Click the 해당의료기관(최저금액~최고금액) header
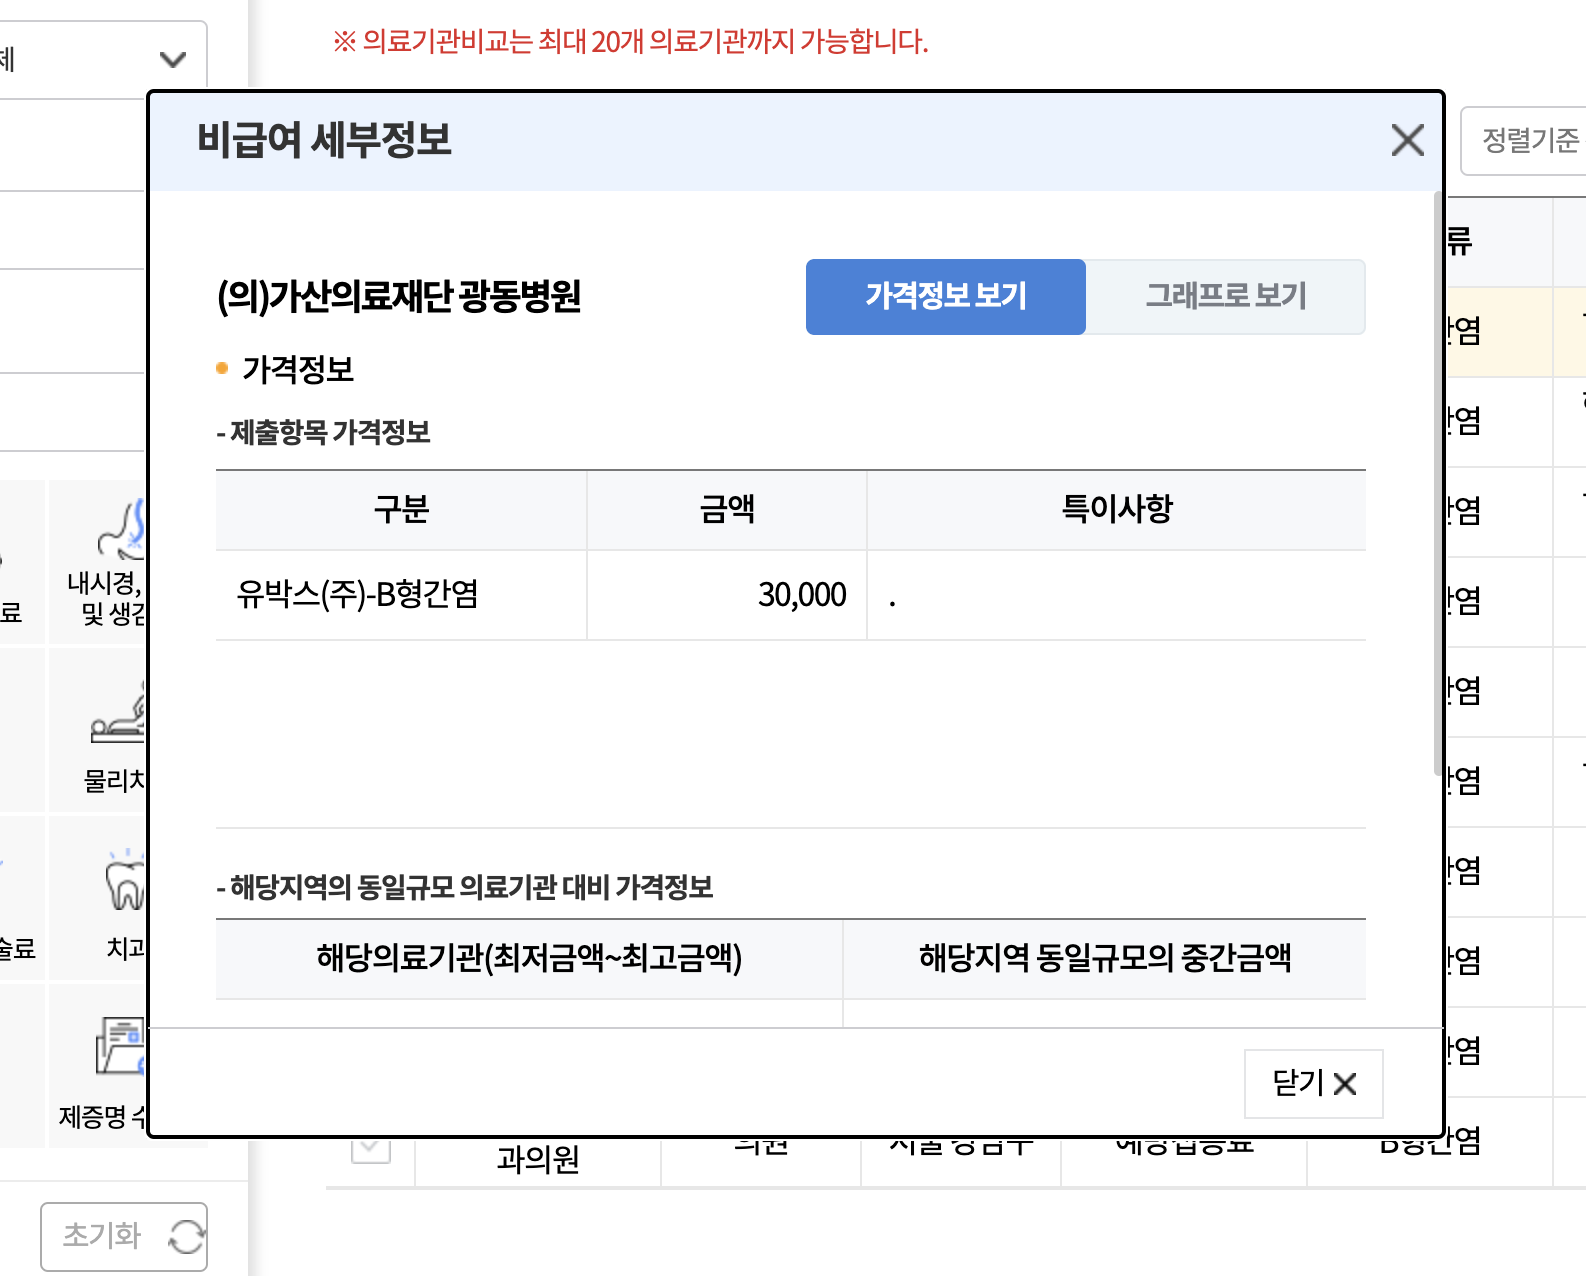1586x1276 pixels. click(x=529, y=958)
